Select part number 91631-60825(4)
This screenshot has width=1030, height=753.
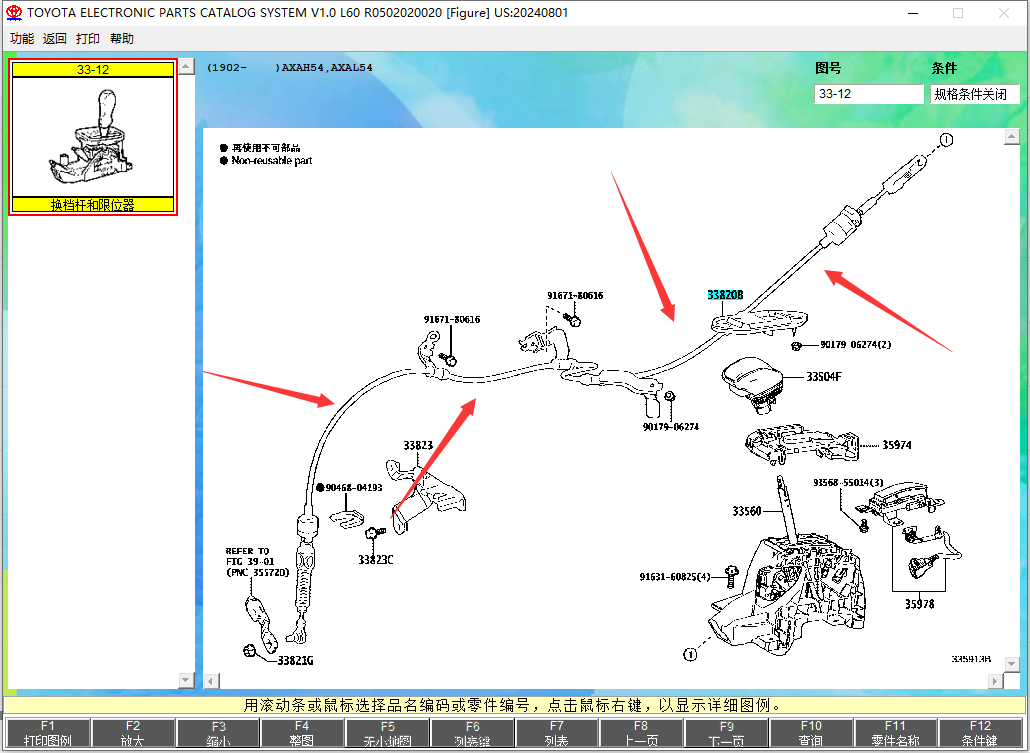tap(675, 576)
